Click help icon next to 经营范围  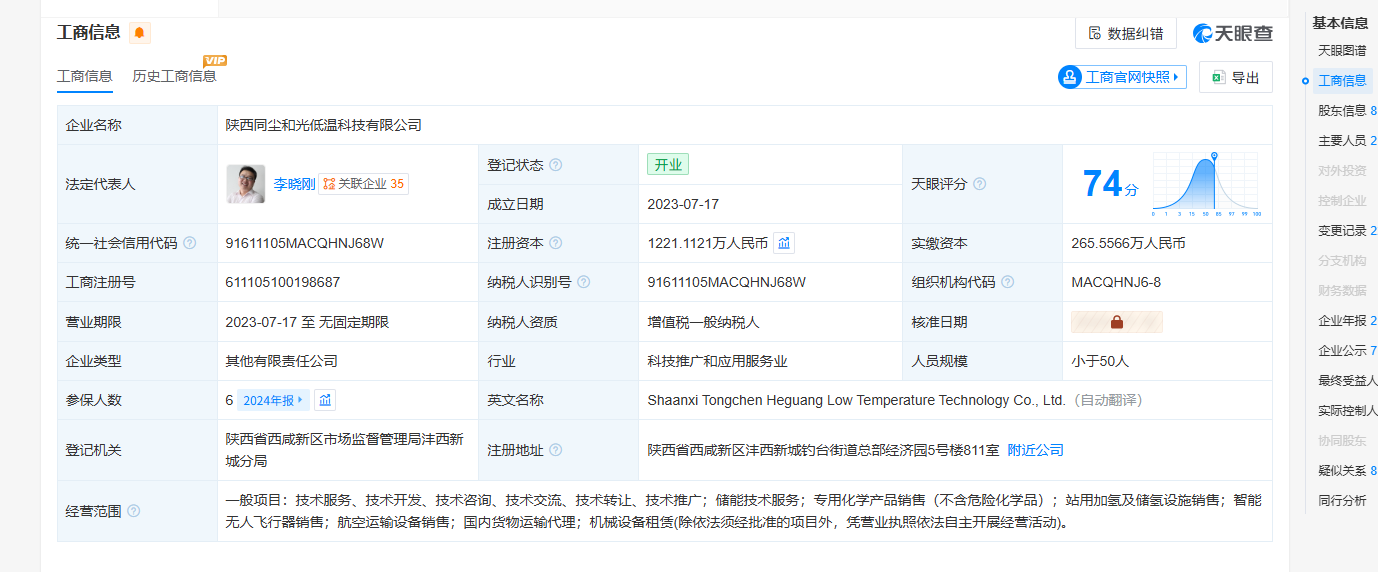[134, 511]
